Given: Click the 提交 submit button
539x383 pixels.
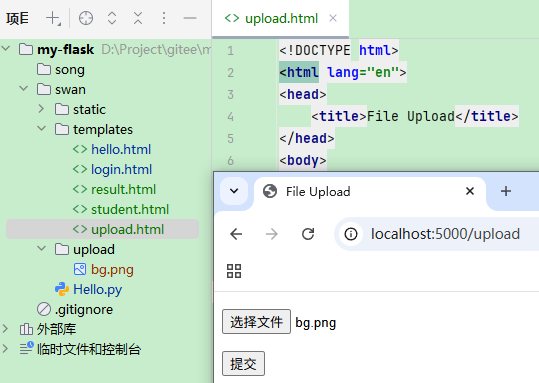Looking at the screenshot, I should tap(243, 364).
